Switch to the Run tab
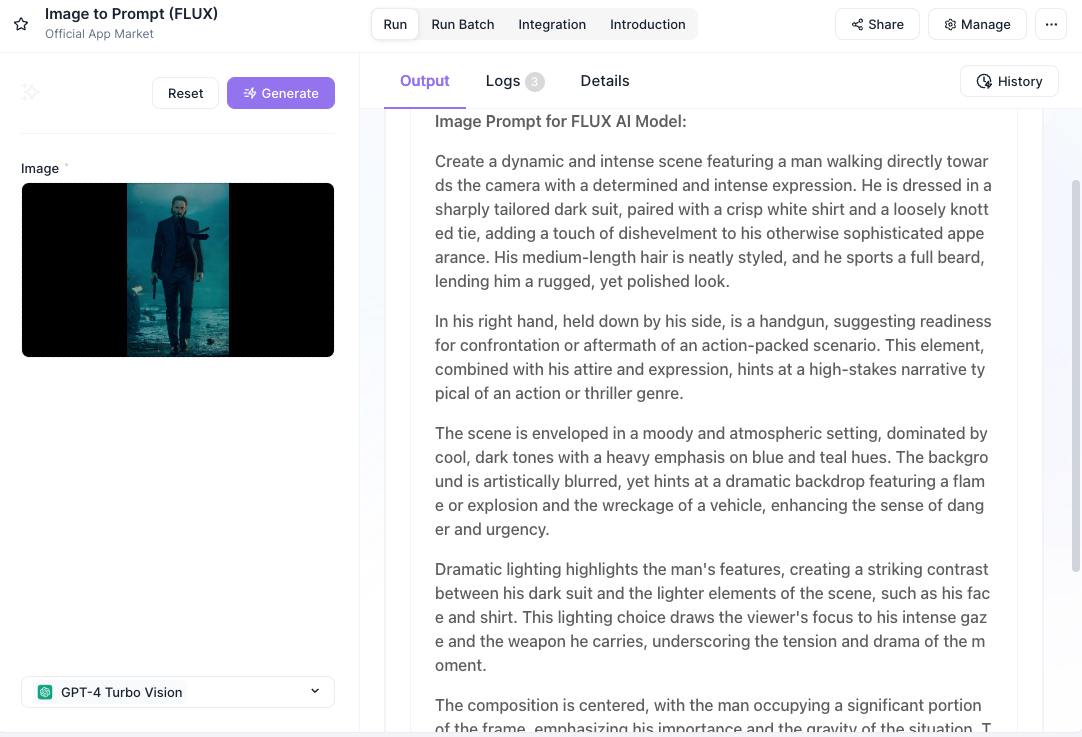This screenshot has width=1082, height=737. pyautogui.click(x=395, y=24)
